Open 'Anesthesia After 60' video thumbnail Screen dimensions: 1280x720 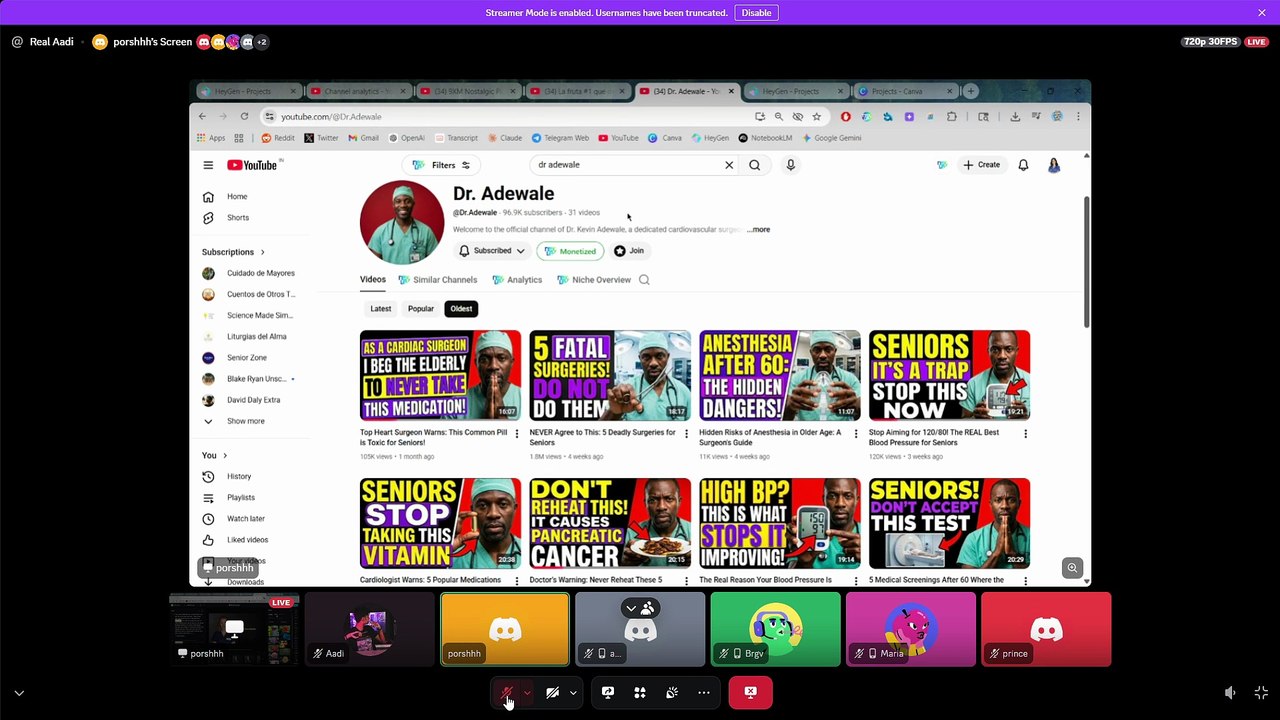tap(780, 375)
